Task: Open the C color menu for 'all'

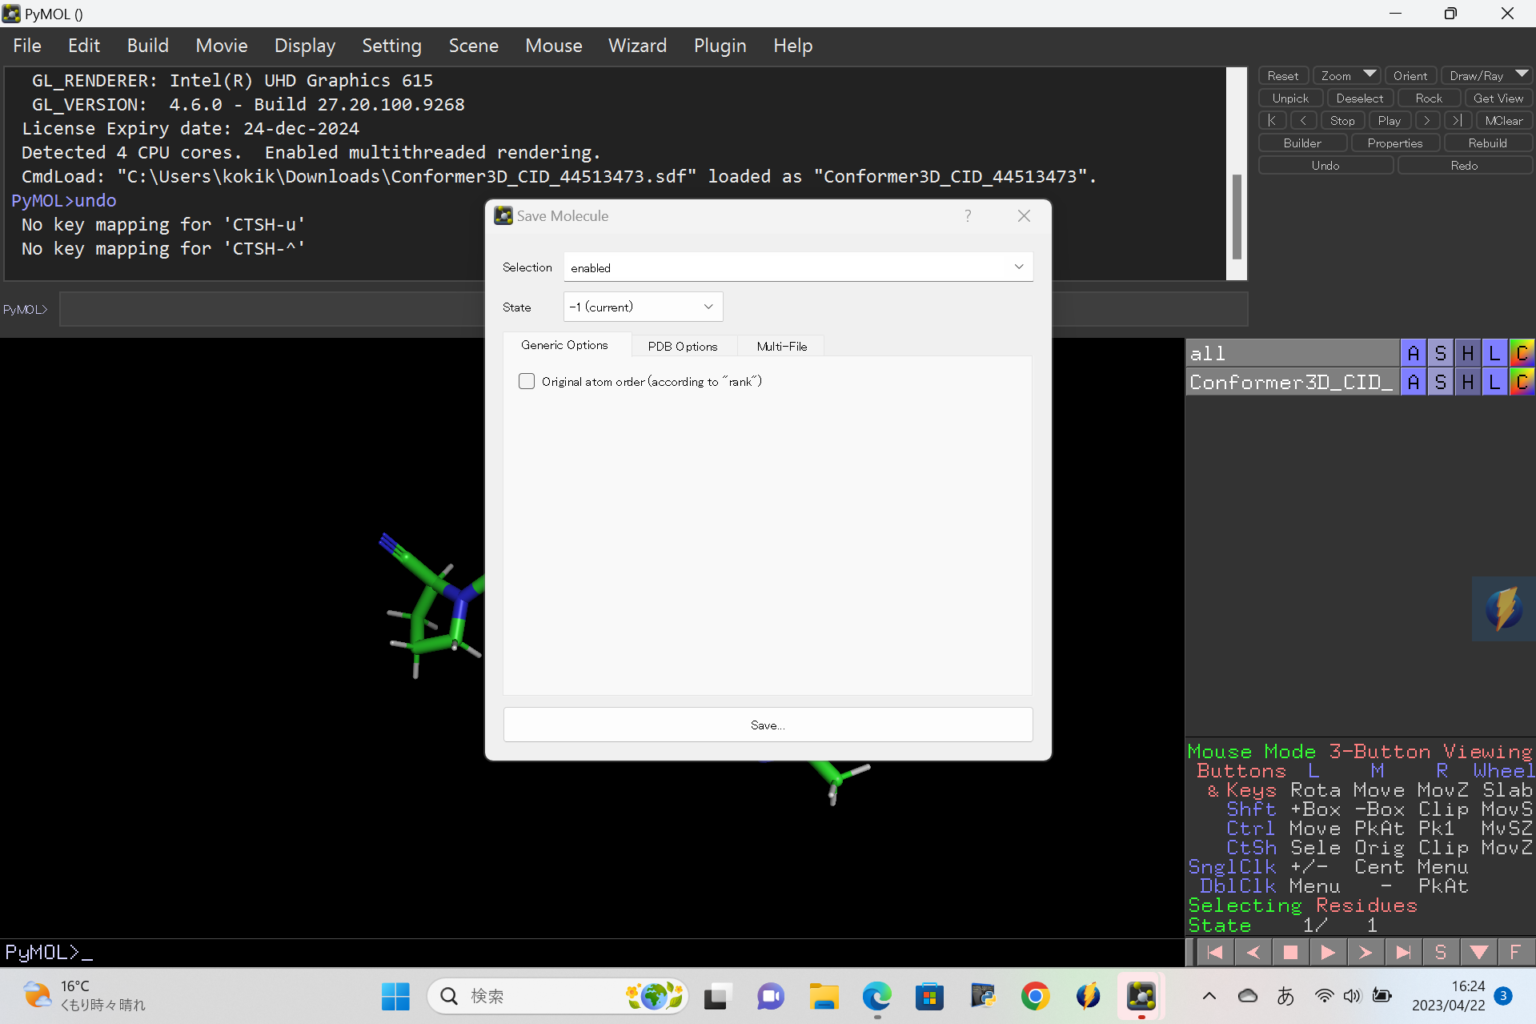Action: 1521,352
